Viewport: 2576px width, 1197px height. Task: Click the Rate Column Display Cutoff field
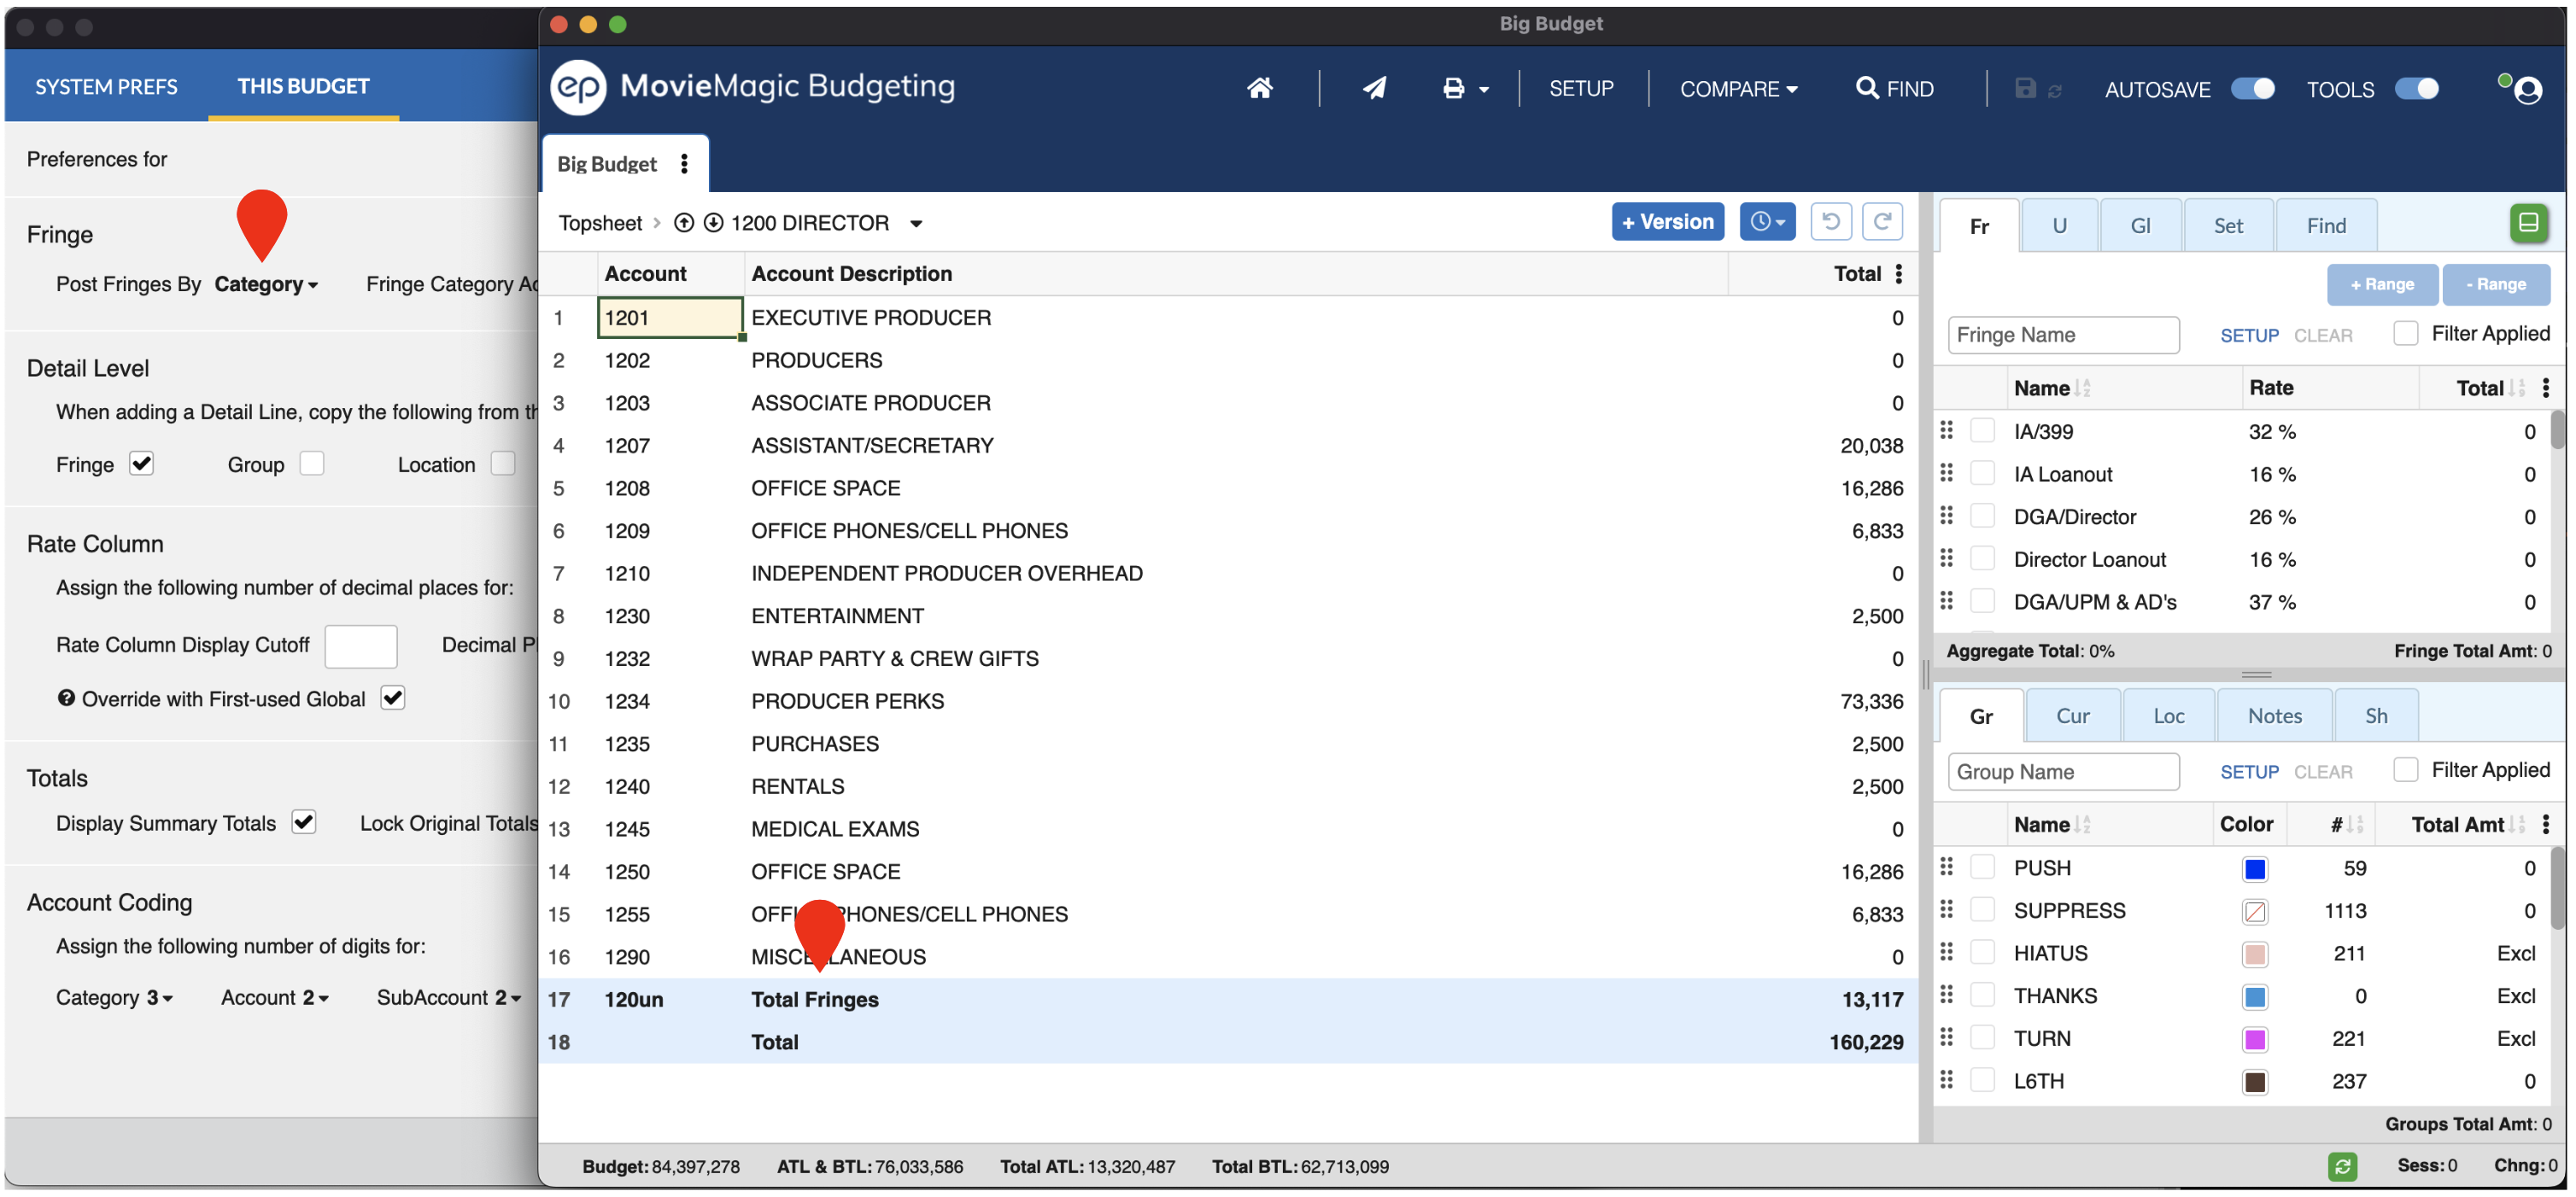pos(361,646)
